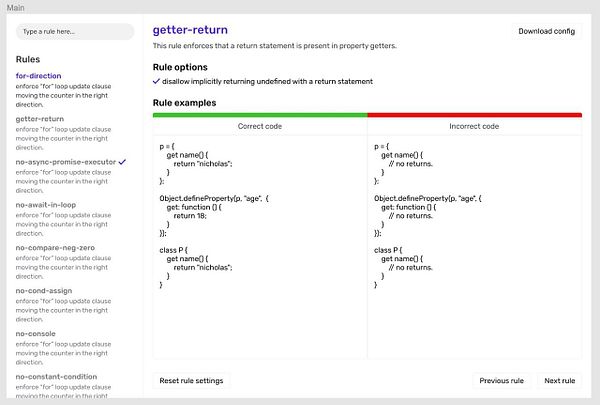This screenshot has height=405, width=600.
Task: Open the getter-return rule in sidebar
Action: (40, 119)
